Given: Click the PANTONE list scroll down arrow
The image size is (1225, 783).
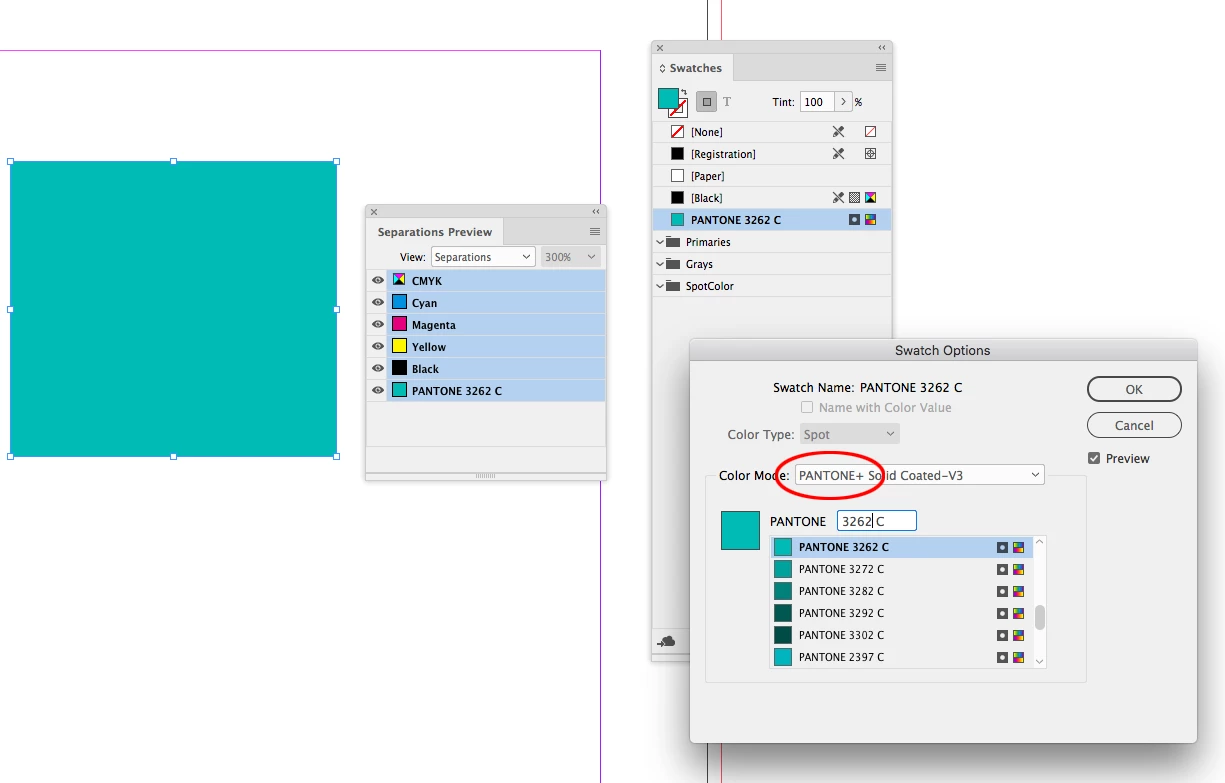Looking at the screenshot, I should pos(1040,661).
